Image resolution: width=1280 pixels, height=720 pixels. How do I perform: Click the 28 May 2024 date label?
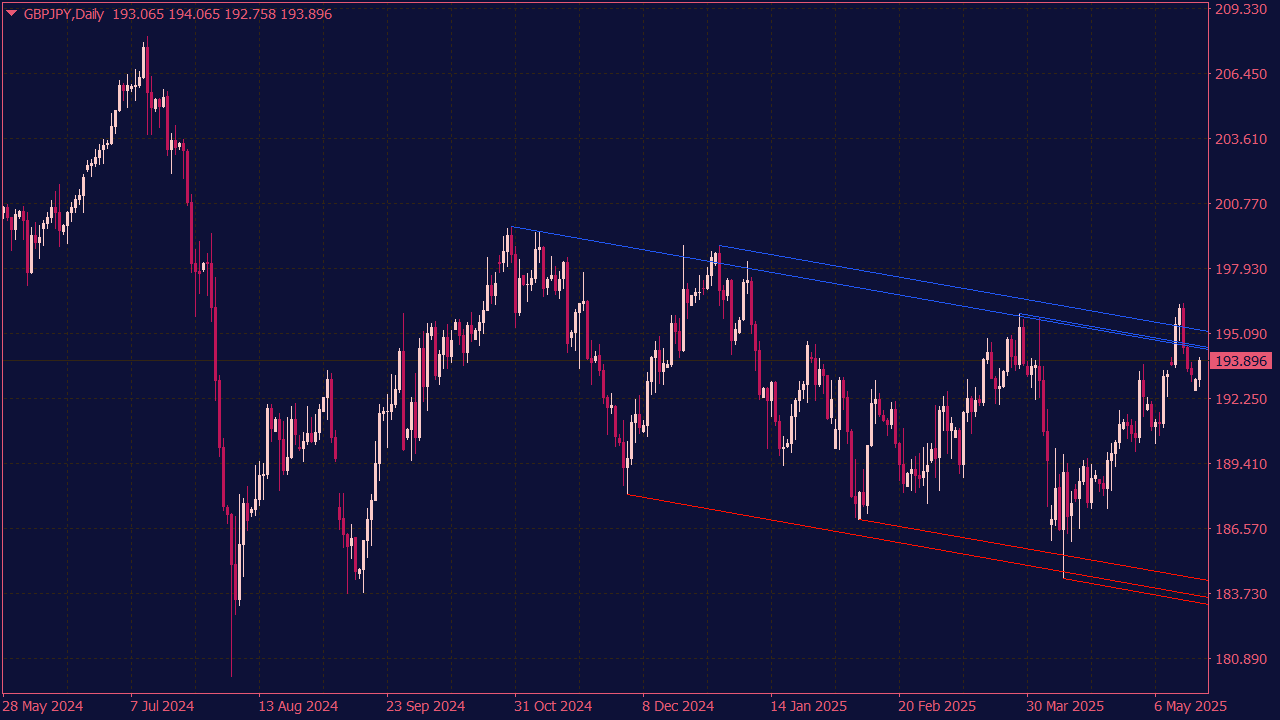44,705
